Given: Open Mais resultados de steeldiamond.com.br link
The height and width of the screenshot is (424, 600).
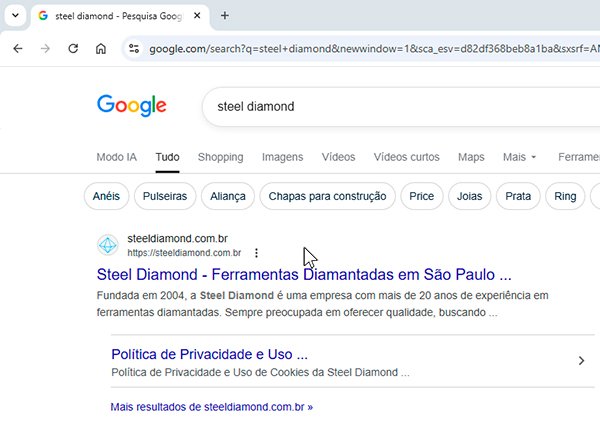Looking at the screenshot, I should 212,407.
